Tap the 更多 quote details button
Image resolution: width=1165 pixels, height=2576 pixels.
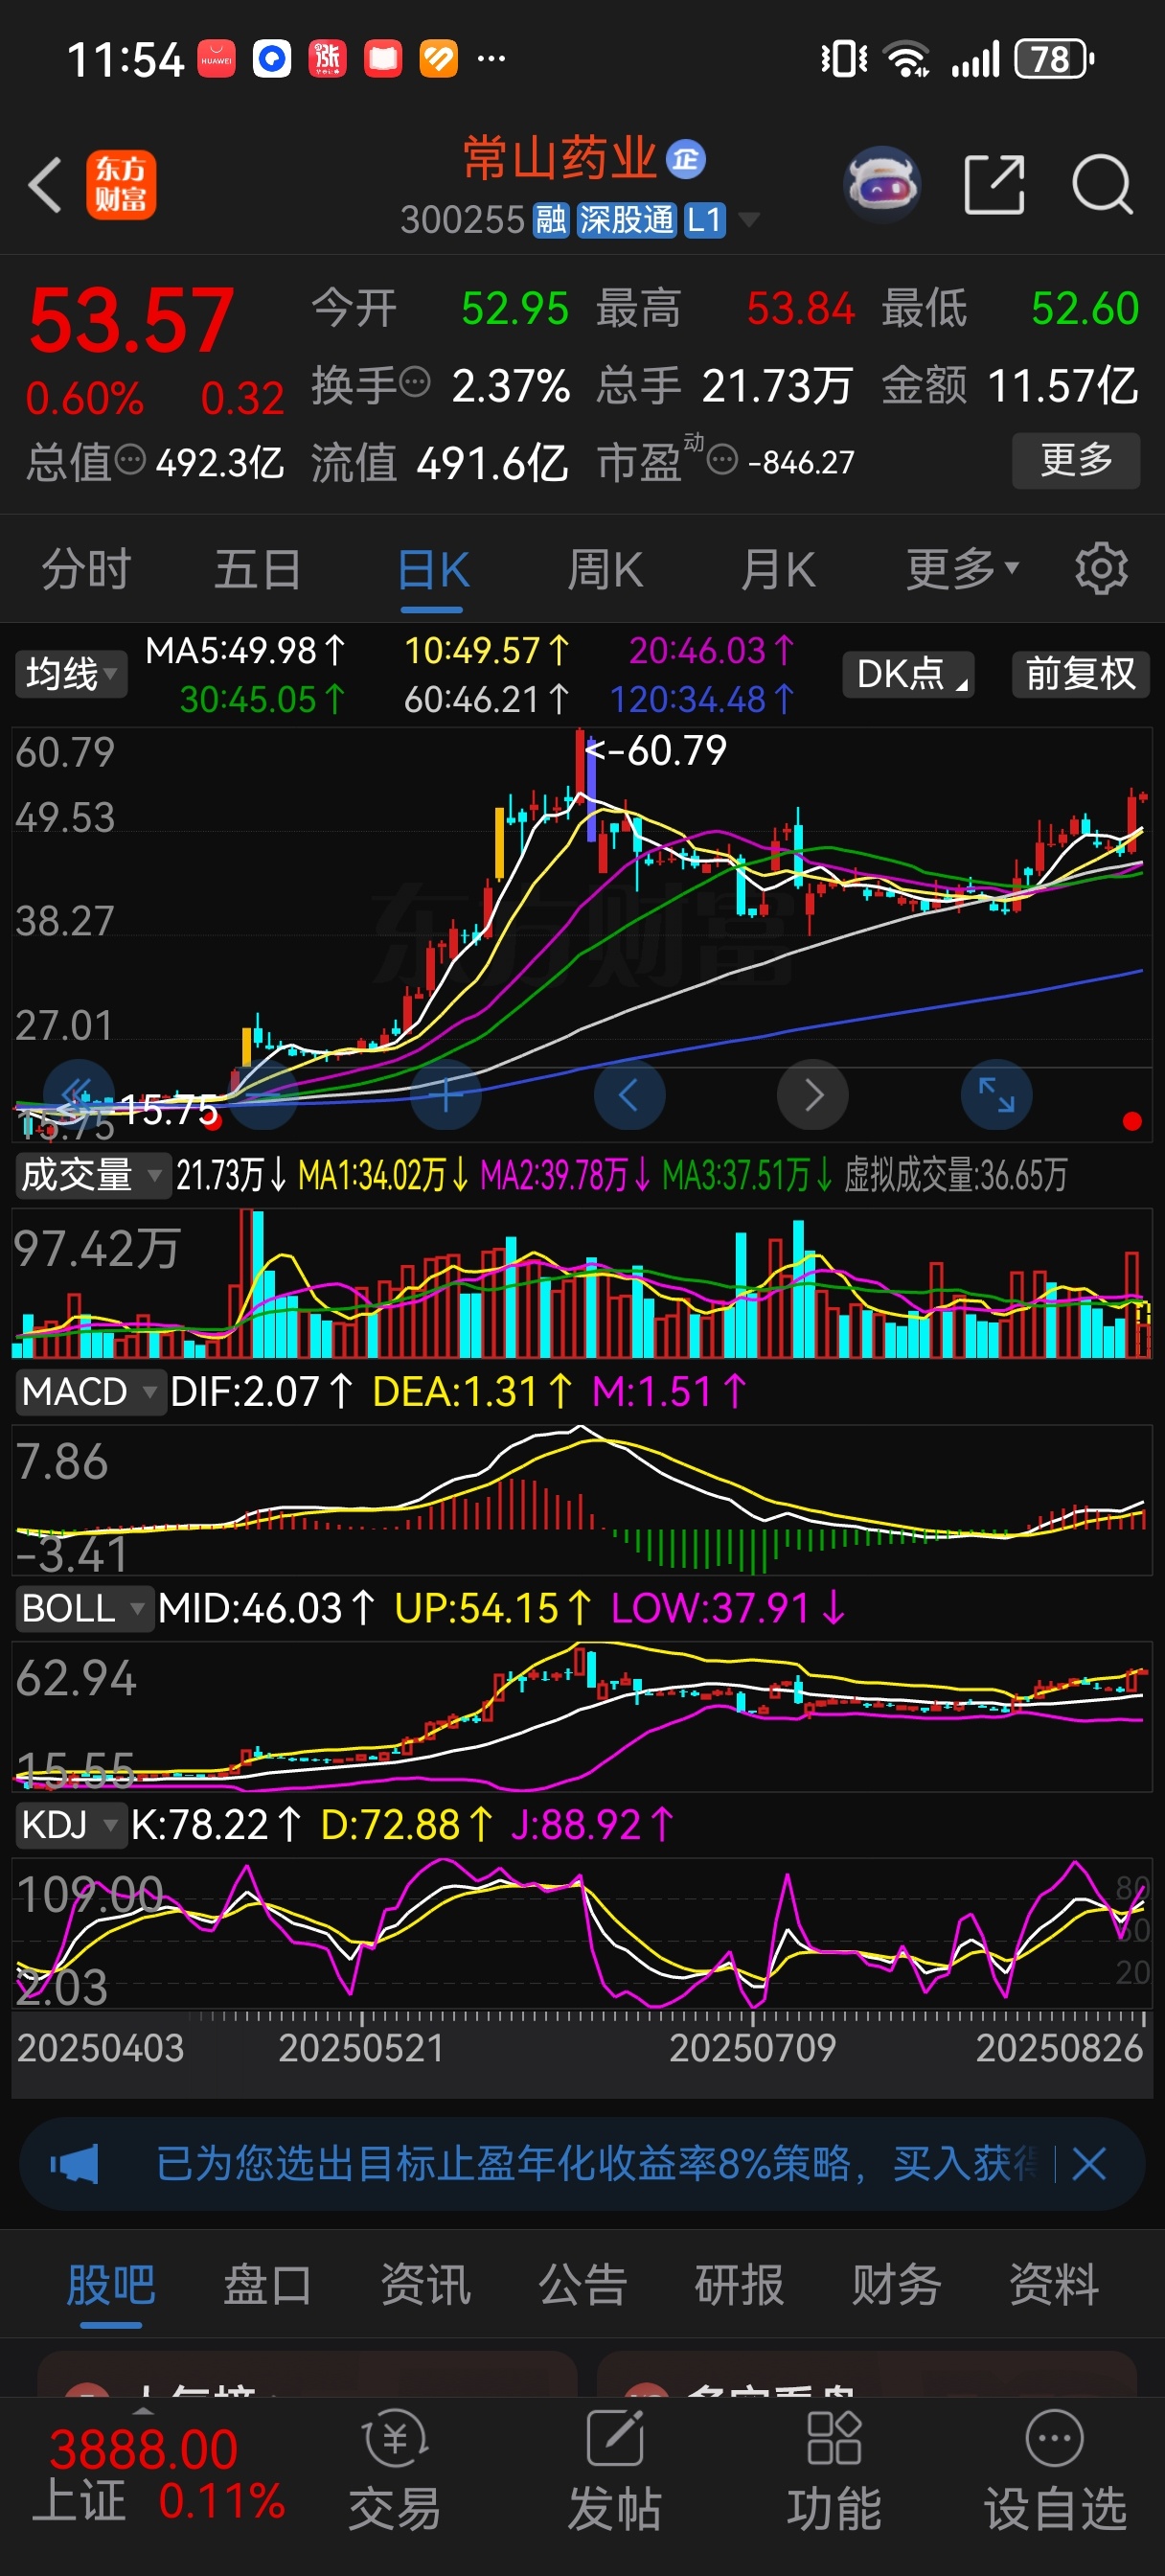[x=1076, y=460]
